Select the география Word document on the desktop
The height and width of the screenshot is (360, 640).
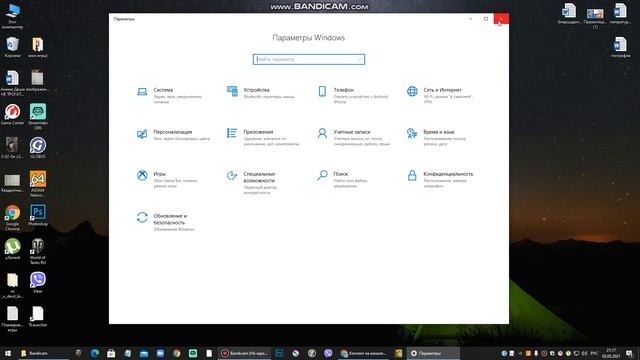[x=620, y=47]
